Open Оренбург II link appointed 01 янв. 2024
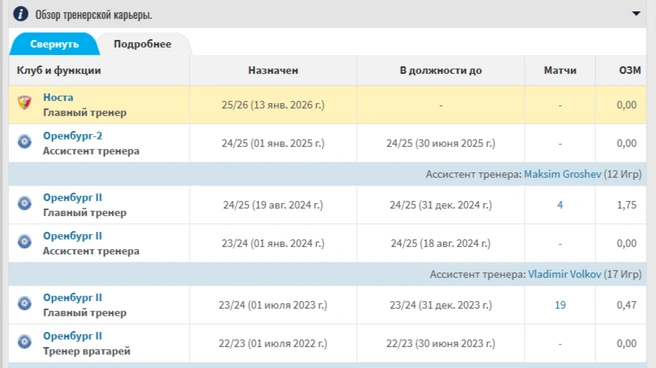This screenshot has width=656, height=368. [x=72, y=236]
